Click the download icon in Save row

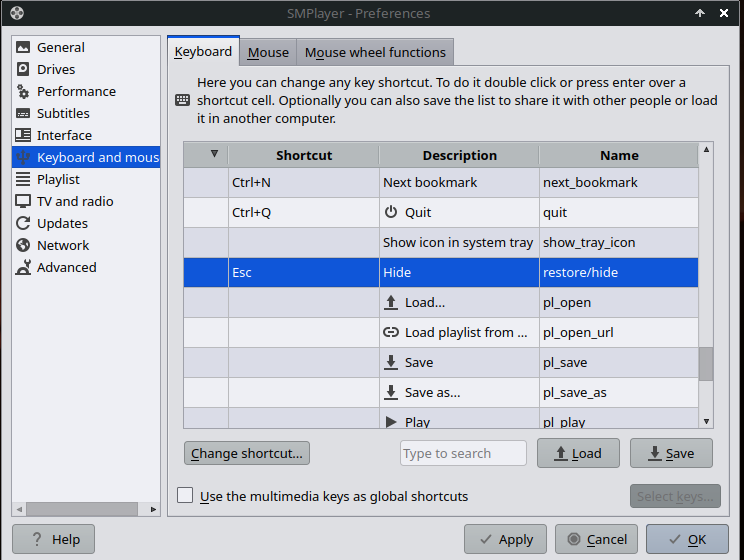pyautogui.click(x=391, y=362)
